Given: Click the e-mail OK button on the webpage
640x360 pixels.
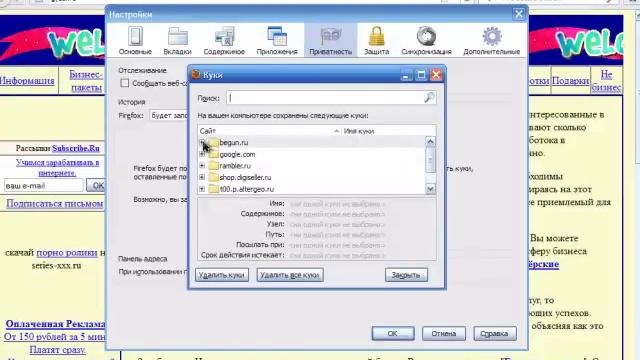Looking at the screenshot, I should click(96, 185).
